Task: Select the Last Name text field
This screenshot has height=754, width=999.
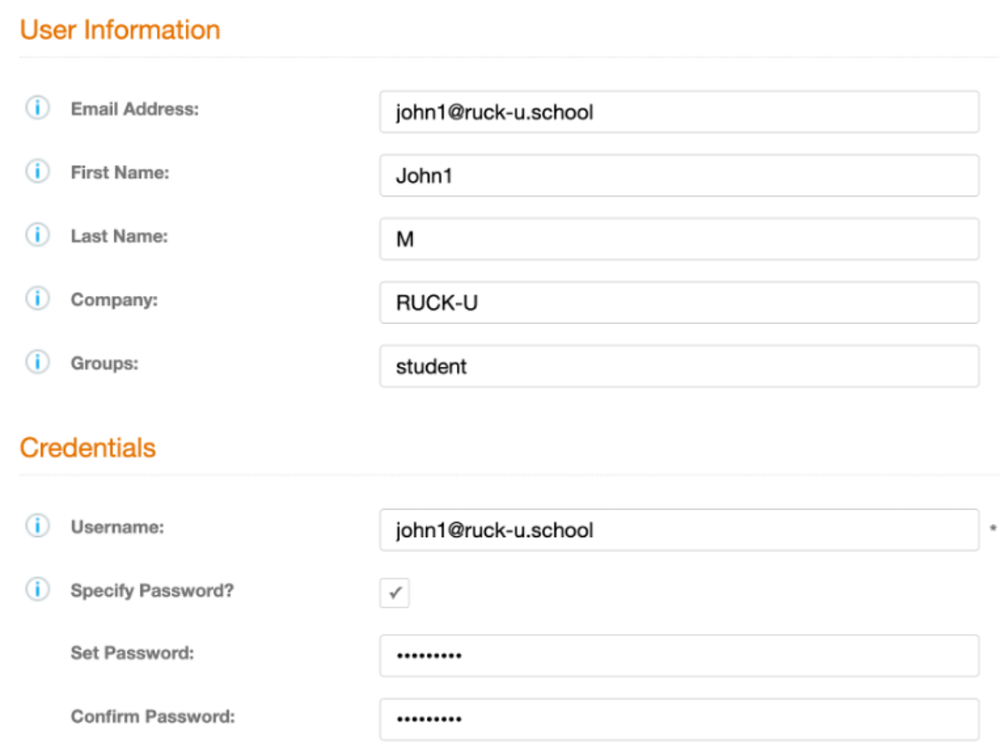Action: pyautogui.click(x=678, y=240)
